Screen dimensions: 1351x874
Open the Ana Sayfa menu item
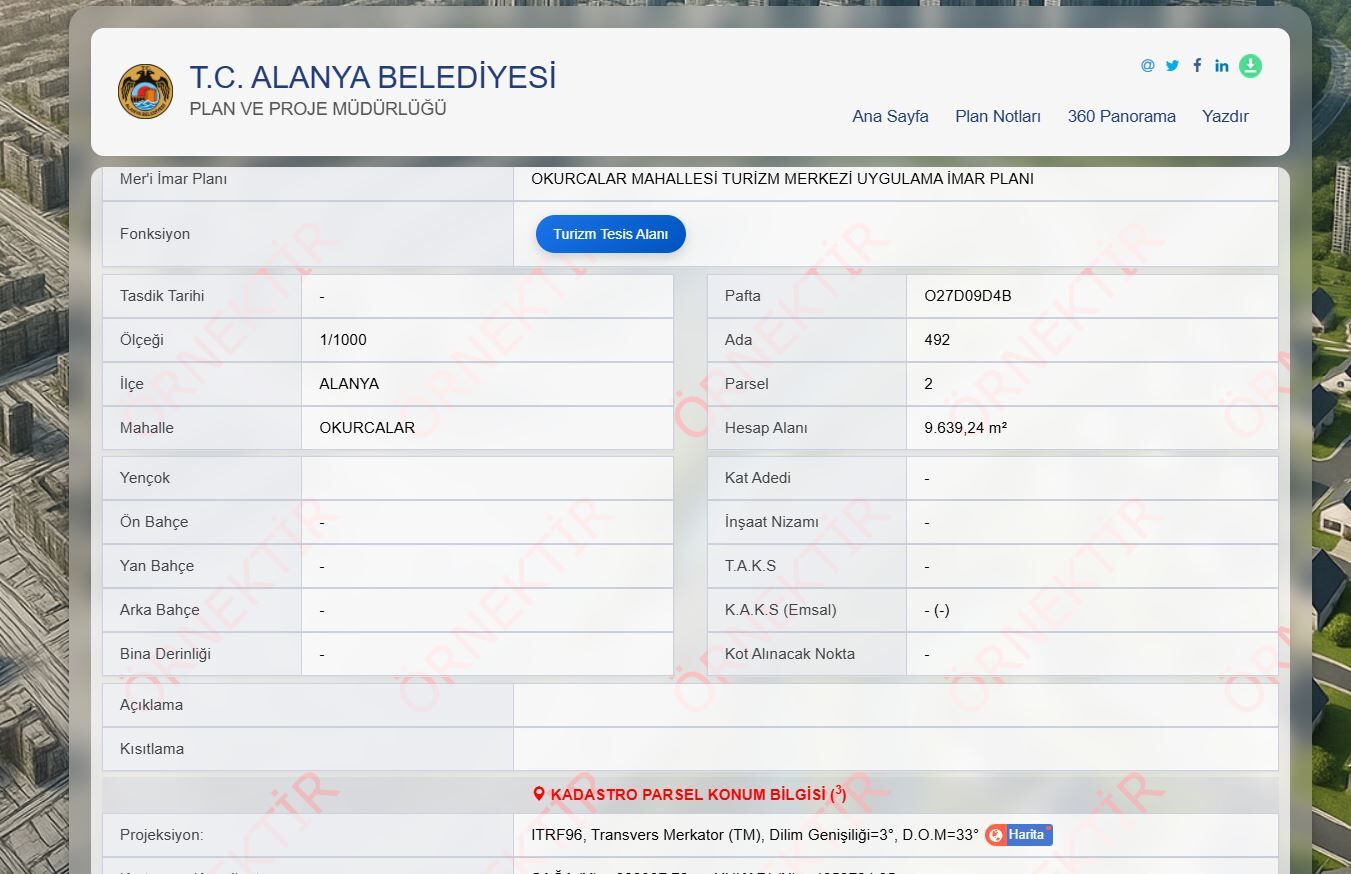[x=890, y=116]
